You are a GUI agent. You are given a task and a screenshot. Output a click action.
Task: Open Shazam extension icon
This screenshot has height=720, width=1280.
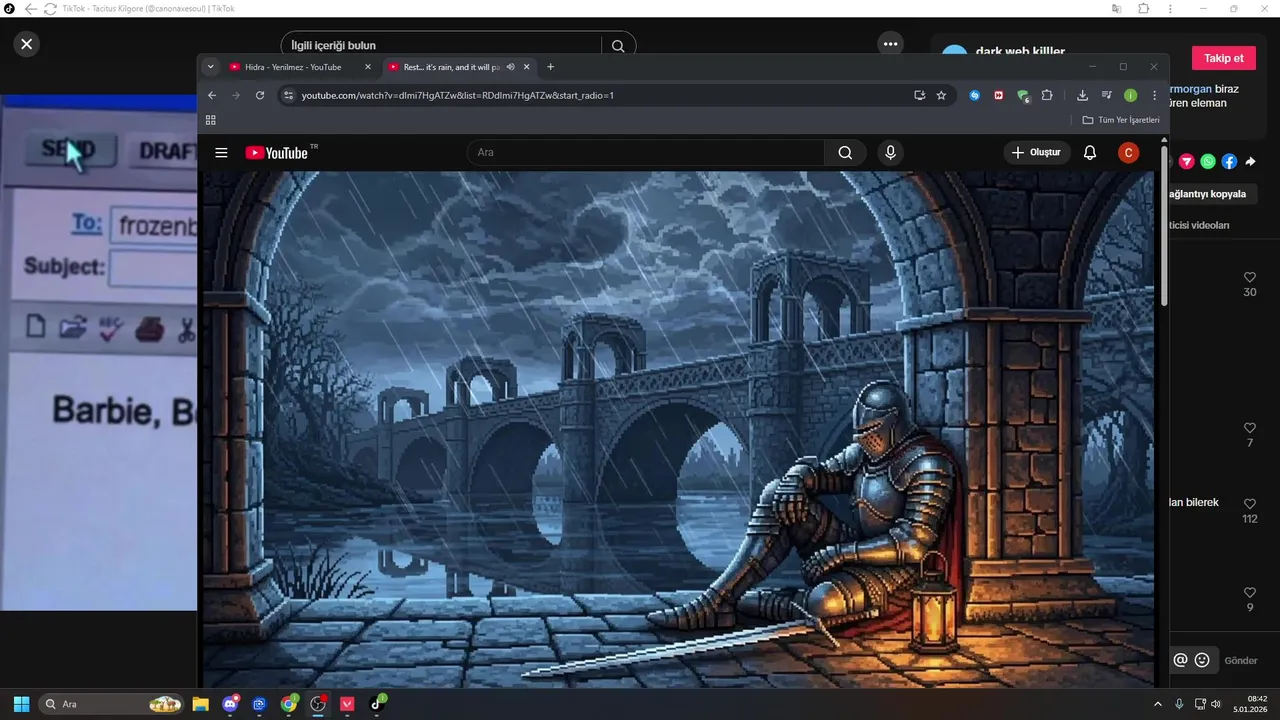(x=975, y=95)
